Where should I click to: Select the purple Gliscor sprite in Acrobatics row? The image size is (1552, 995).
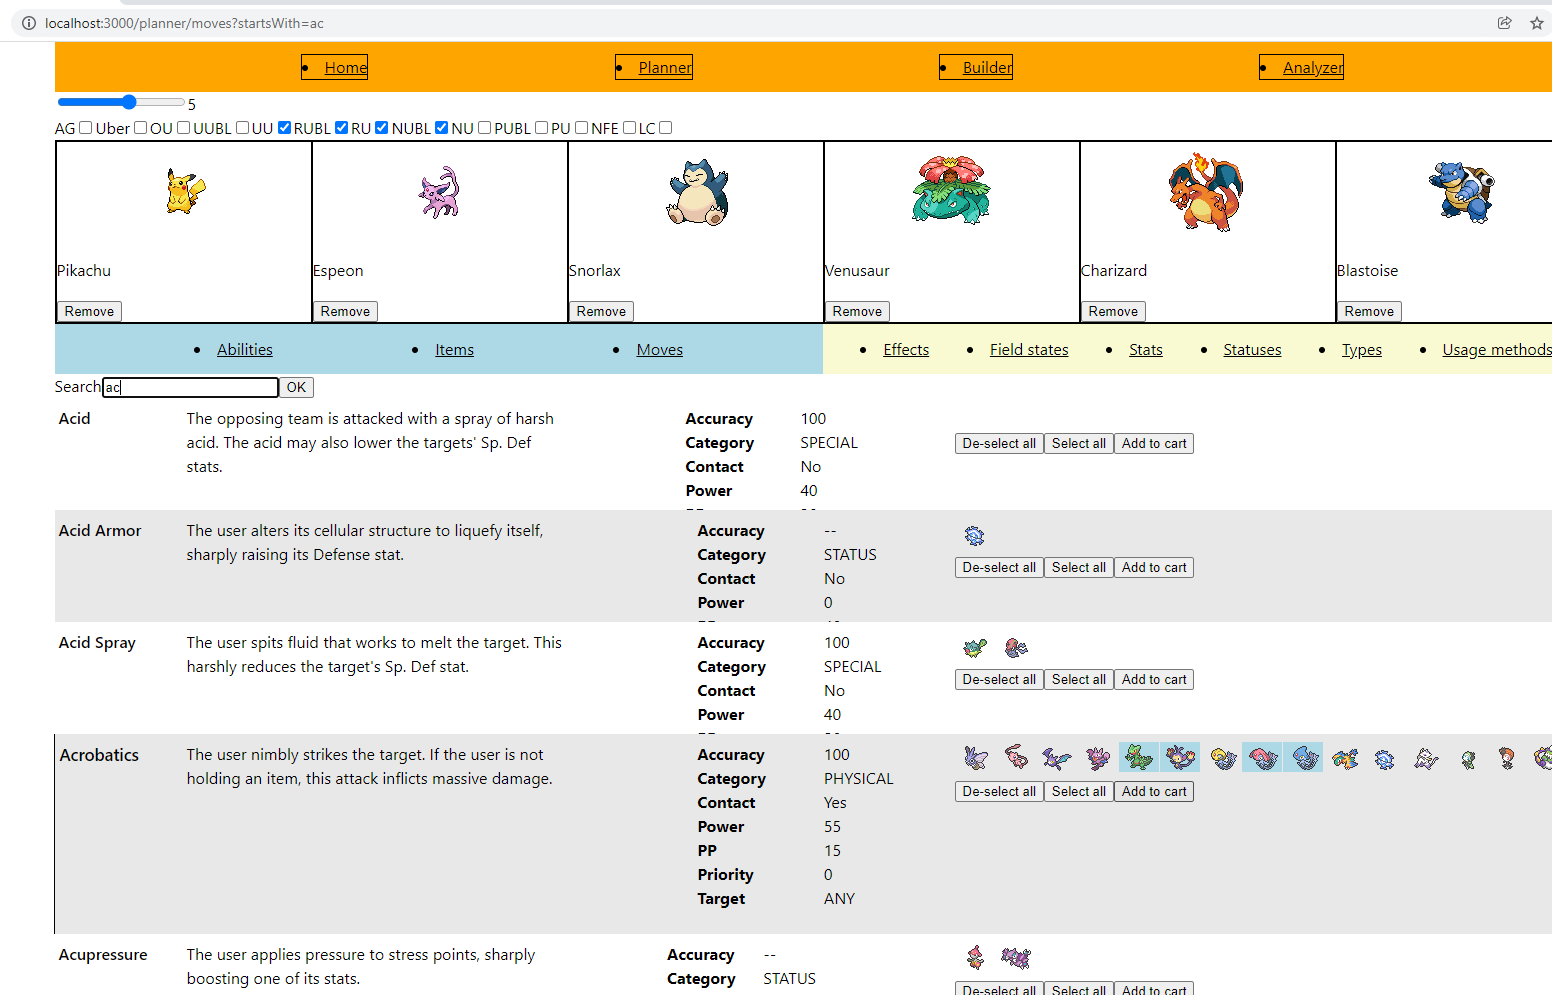pyautogui.click(x=1098, y=758)
